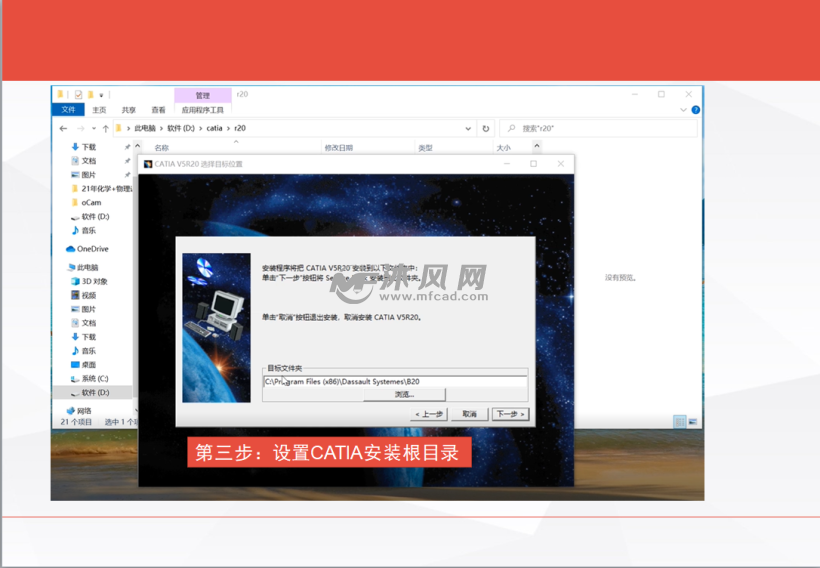Click the search r20 box
The height and width of the screenshot is (568, 820).
(x=598, y=128)
